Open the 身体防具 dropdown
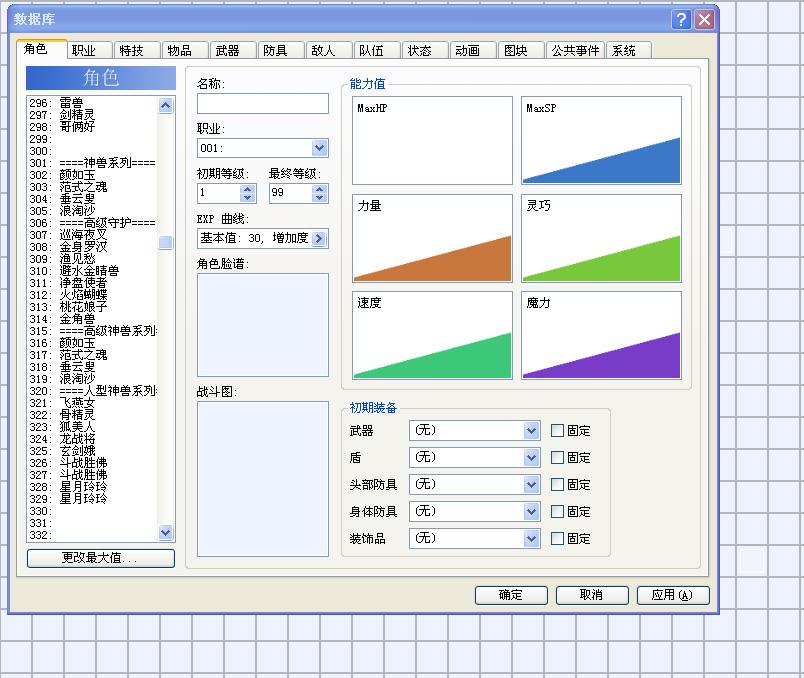The height and width of the screenshot is (678, 804). 531,511
